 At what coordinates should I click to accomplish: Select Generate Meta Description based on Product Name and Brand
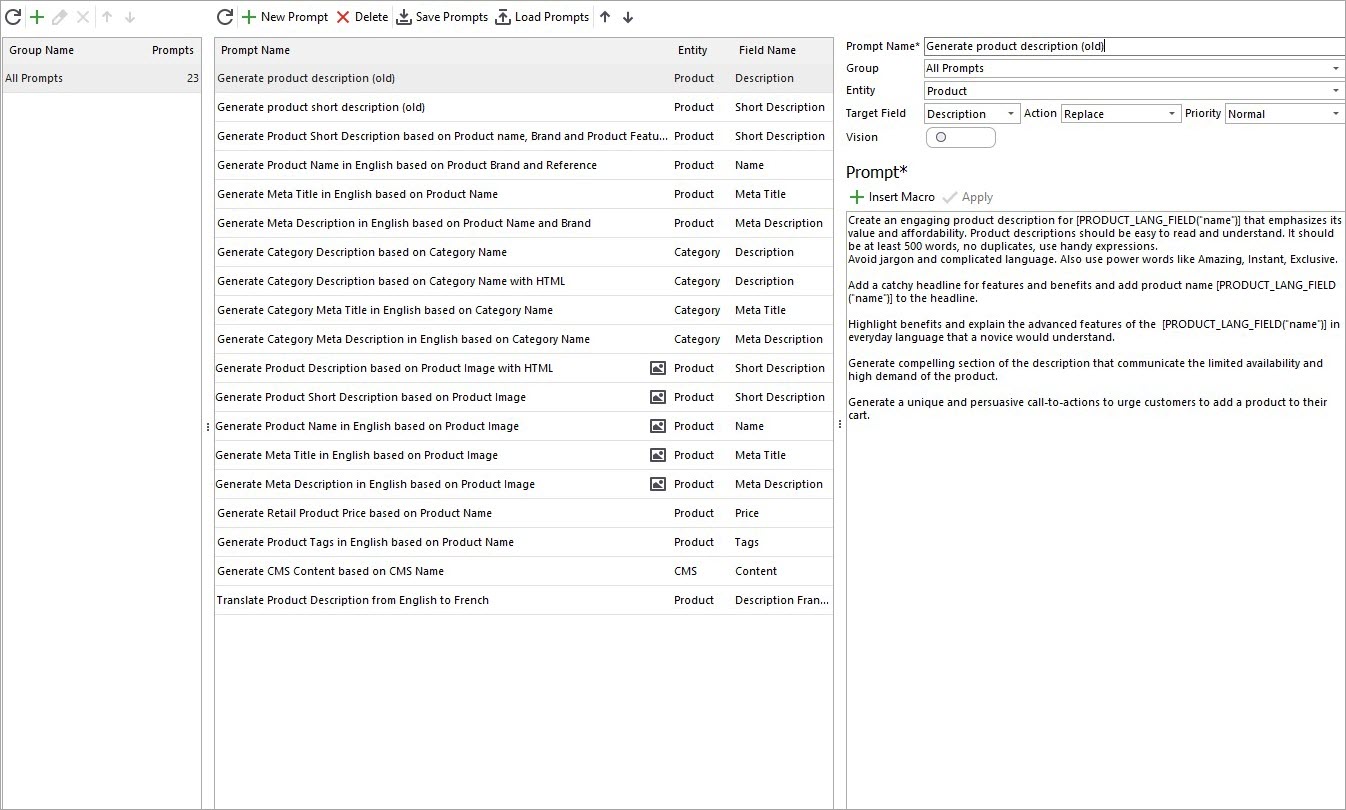pyautogui.click(x=523, y=223)
